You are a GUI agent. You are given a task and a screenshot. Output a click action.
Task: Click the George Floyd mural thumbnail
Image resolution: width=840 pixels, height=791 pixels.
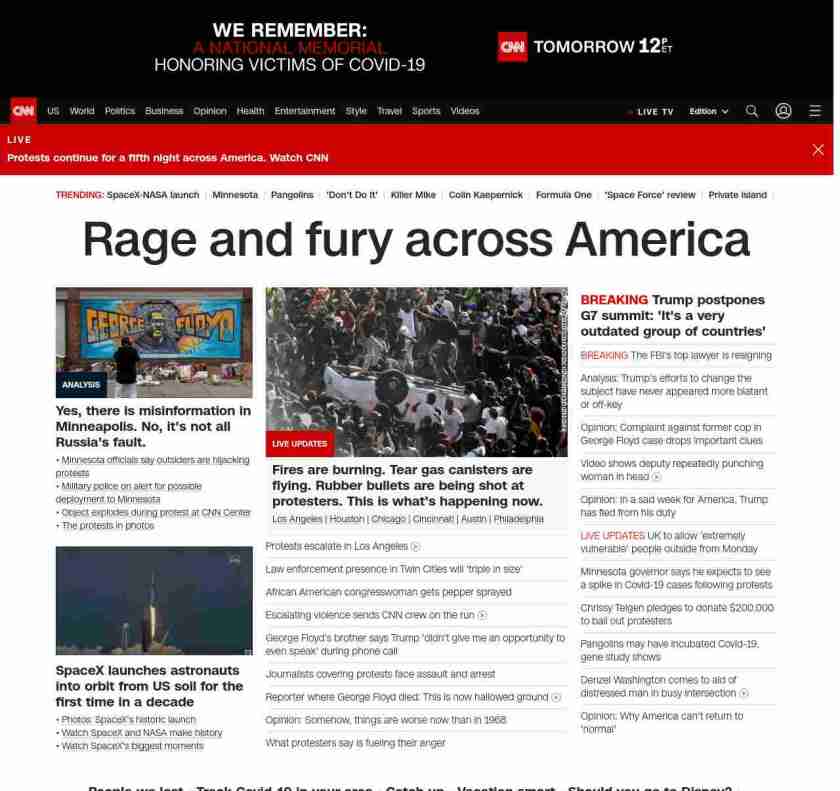pyautogui.click(x=154, y=343)
